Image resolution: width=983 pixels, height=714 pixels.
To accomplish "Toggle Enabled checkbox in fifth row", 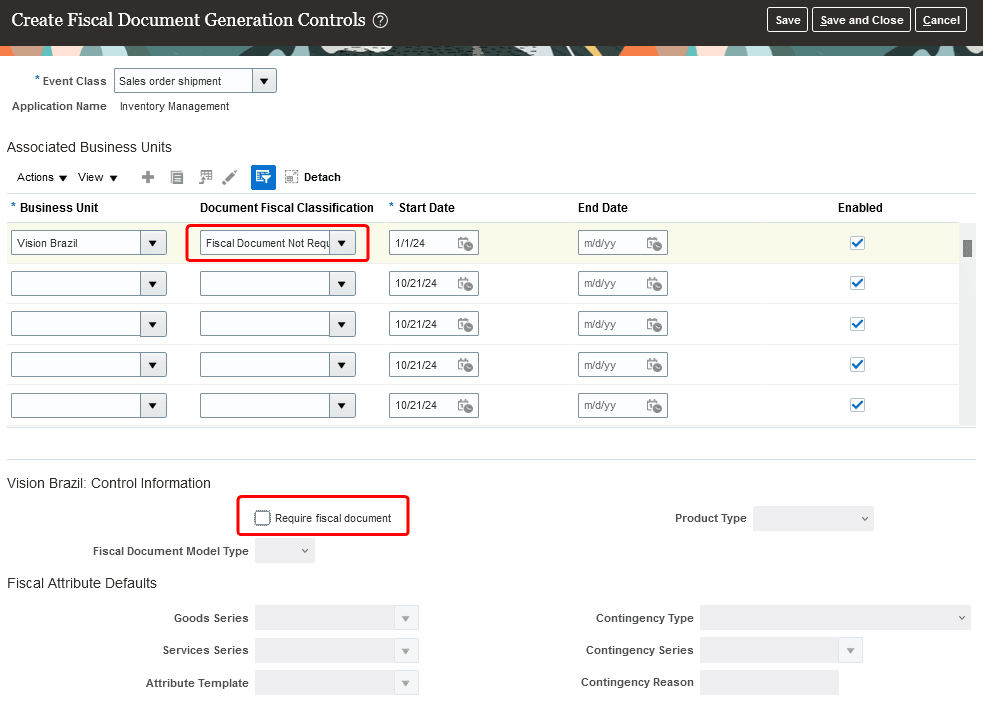I will (857, 405).
